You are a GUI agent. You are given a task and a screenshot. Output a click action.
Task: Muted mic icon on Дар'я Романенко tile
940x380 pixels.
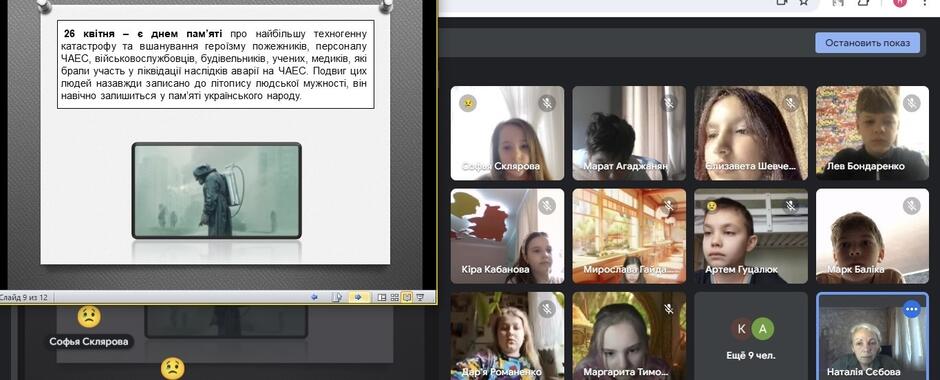(x=546, y=309)
